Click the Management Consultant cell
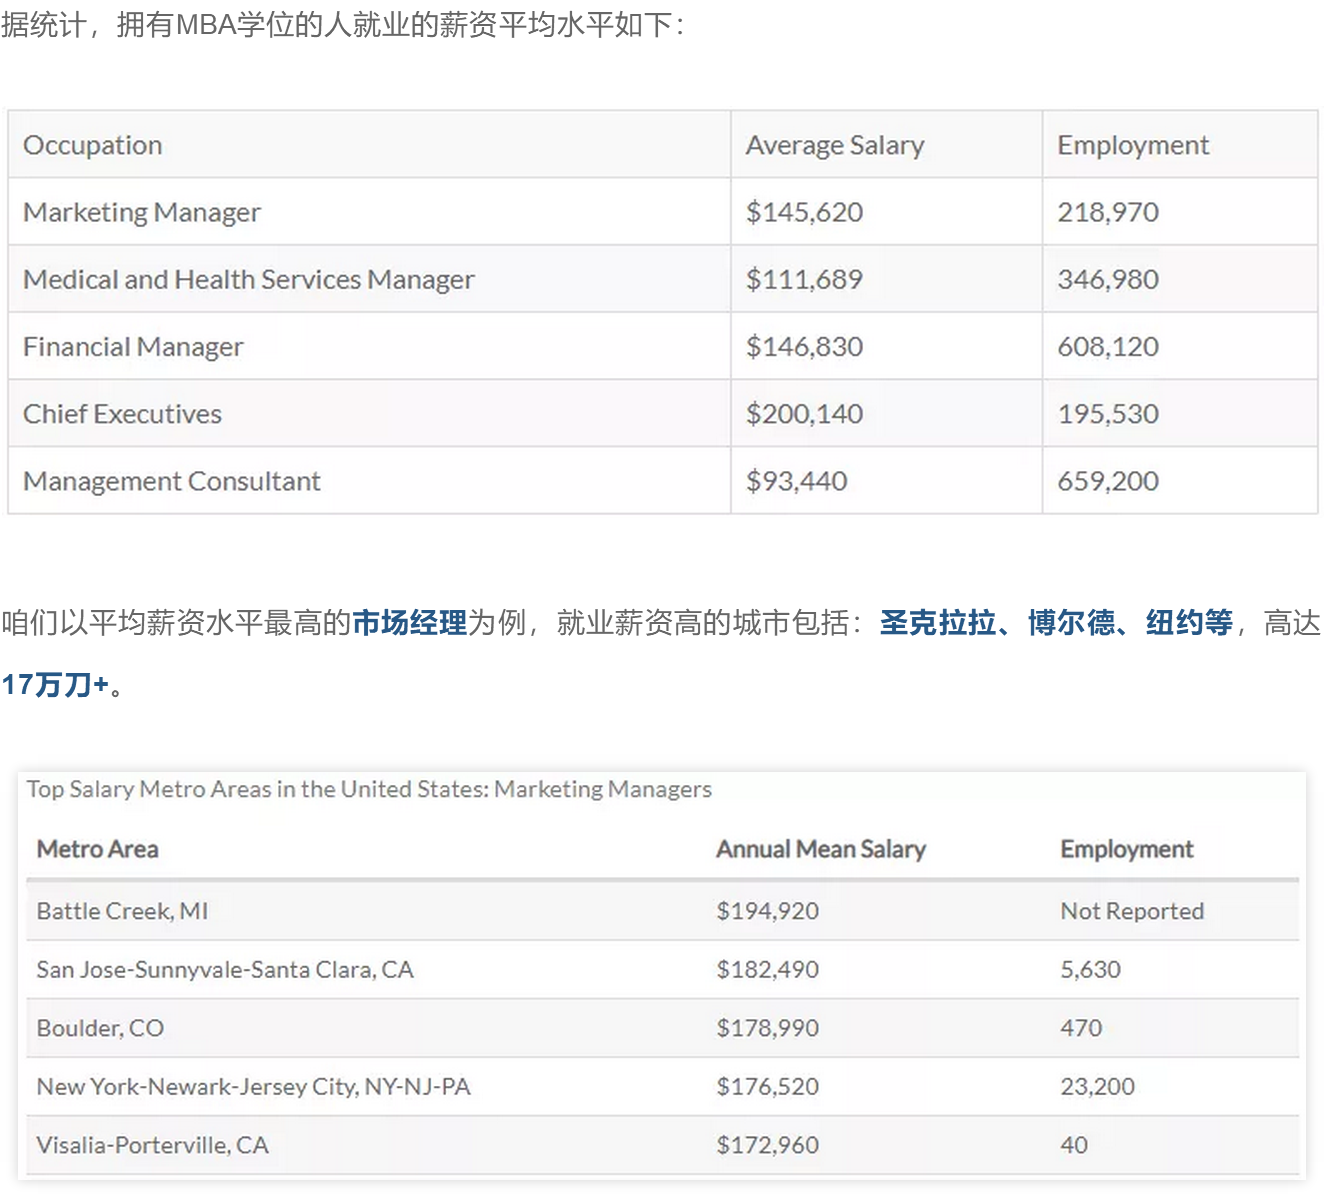Screen dimensions: 1336x1194 point(171,481)
